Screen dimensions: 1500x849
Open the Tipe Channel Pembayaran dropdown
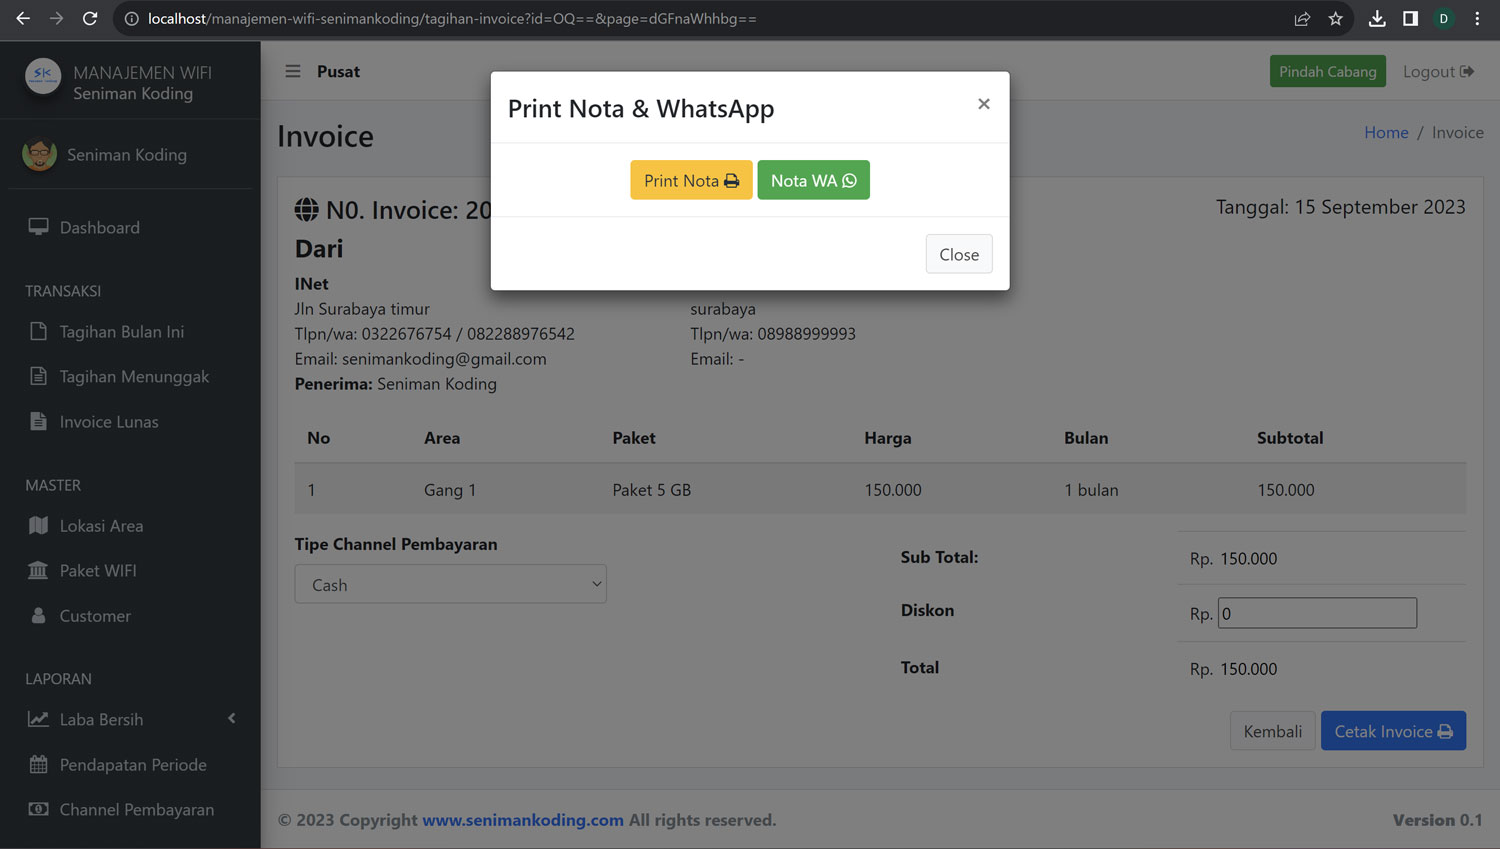click(x=450, y=584)
